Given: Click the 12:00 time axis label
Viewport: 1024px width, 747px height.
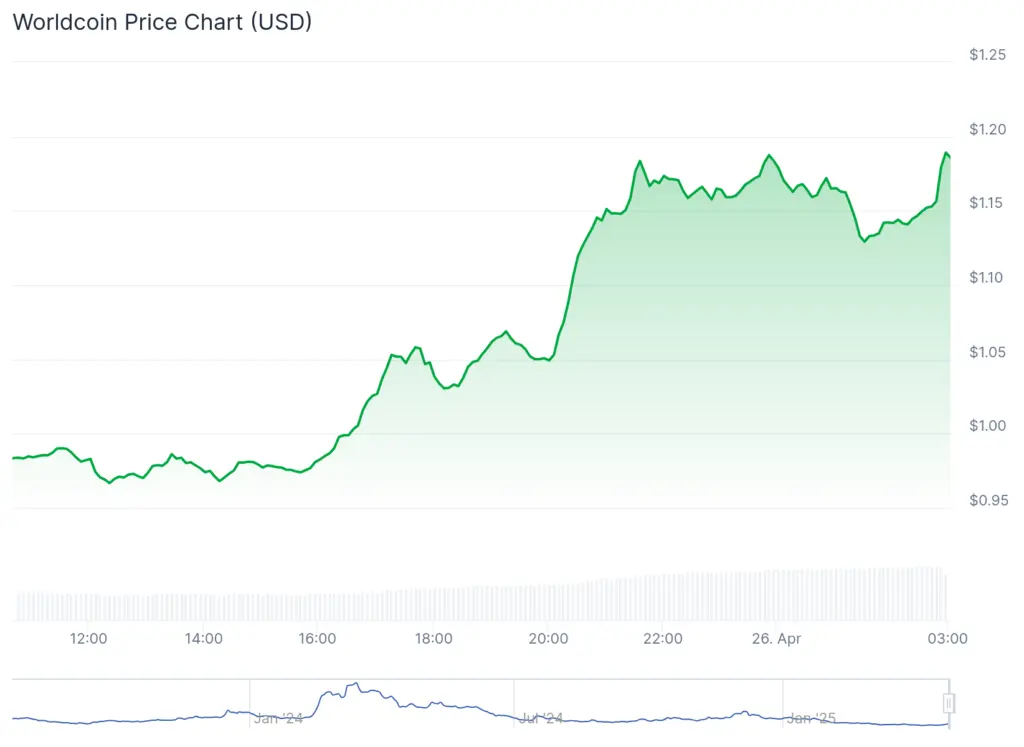Looking at the screenshot, I should pos(89,638).
